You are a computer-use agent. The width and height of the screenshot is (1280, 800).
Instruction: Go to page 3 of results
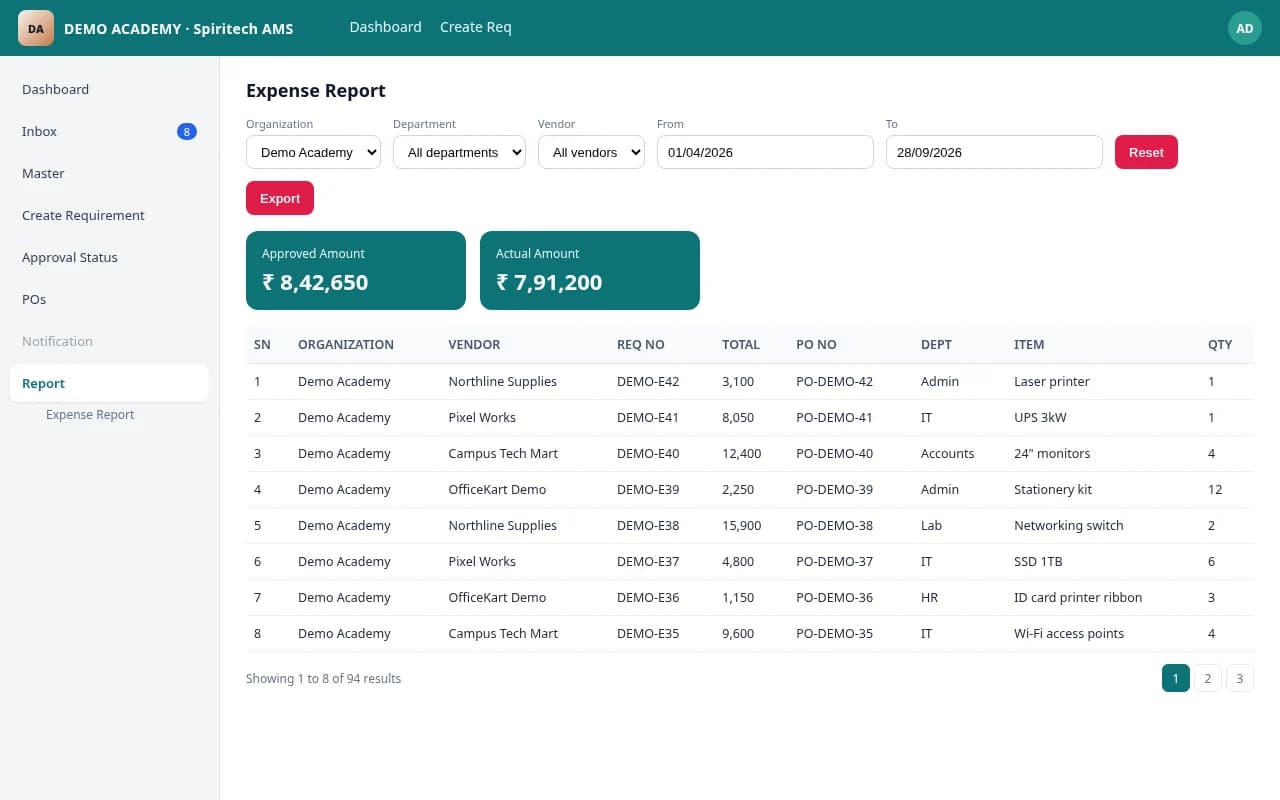(1240, 678)
